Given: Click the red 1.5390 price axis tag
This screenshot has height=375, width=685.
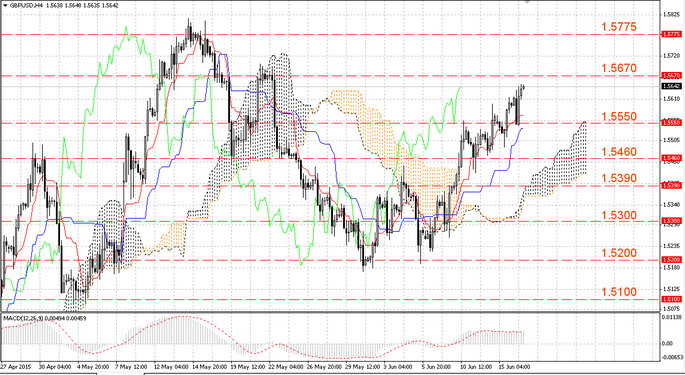Looking at the screenshot, I should (x=671, y=186).
